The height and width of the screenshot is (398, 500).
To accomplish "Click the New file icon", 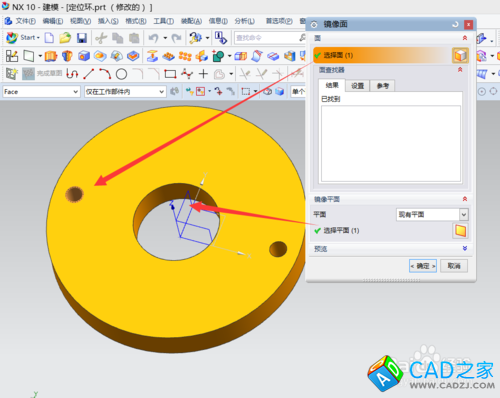I will (49, 38).
